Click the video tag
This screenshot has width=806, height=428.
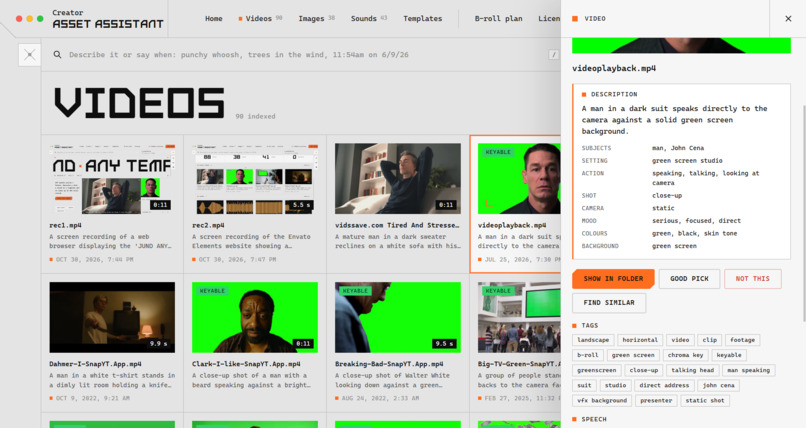680,340
